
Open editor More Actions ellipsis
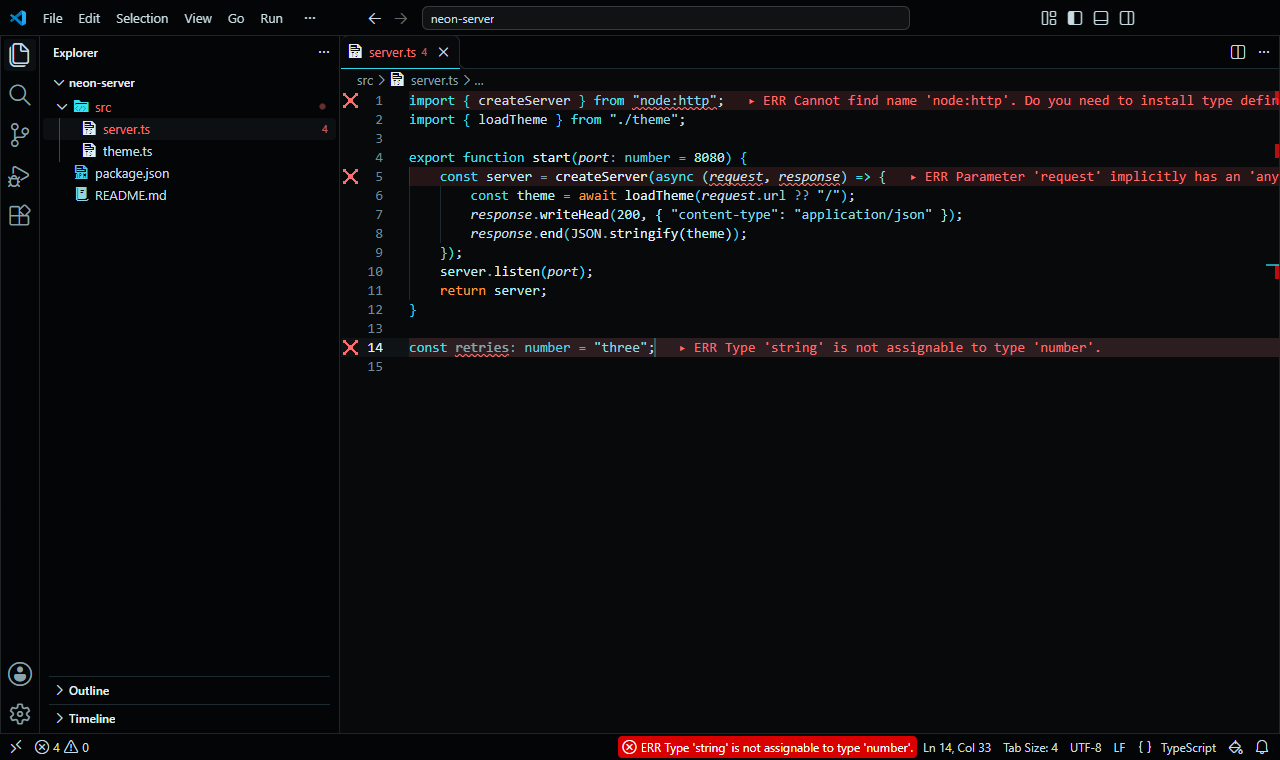(1263, 52)
